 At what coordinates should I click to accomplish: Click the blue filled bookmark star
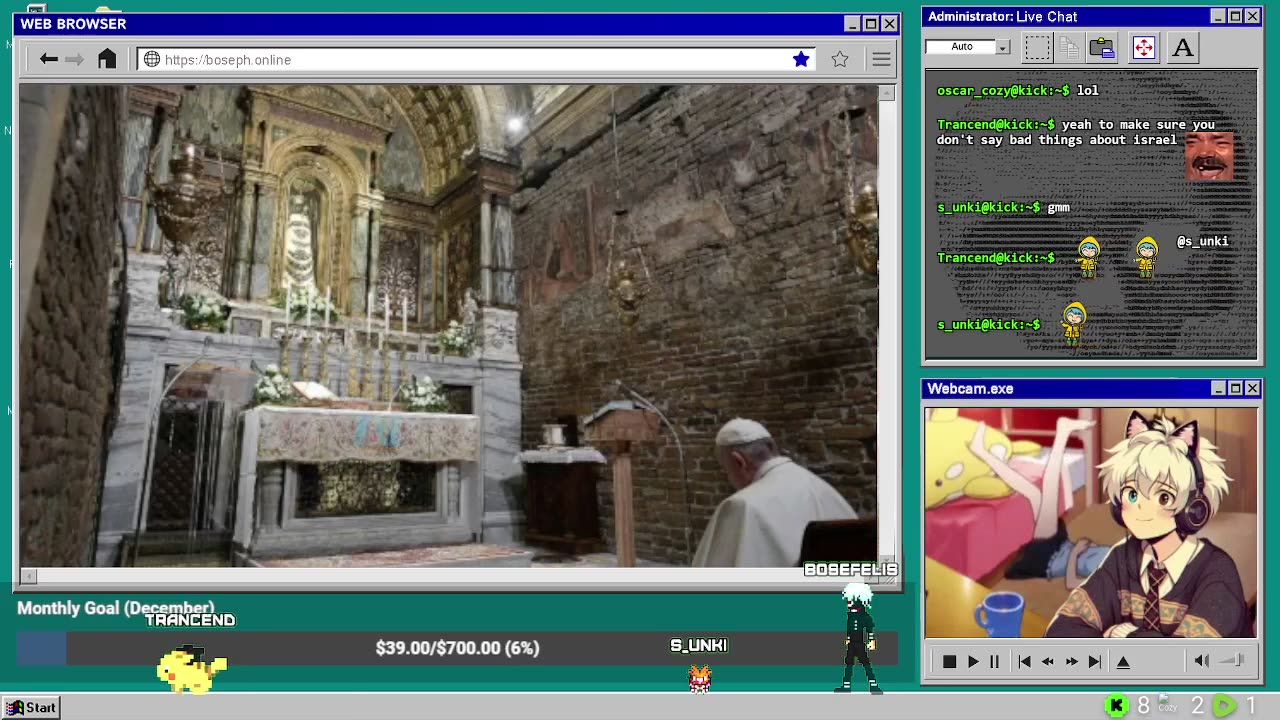801,60
